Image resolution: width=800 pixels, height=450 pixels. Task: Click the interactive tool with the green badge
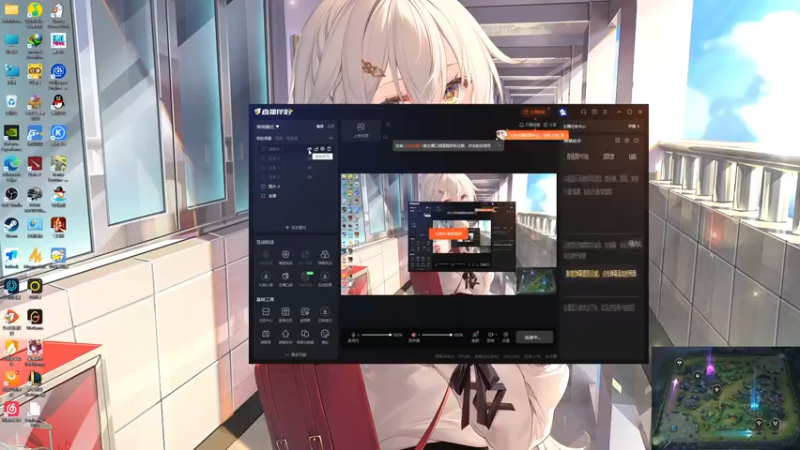pyautogui.click(x=305, y=279)
